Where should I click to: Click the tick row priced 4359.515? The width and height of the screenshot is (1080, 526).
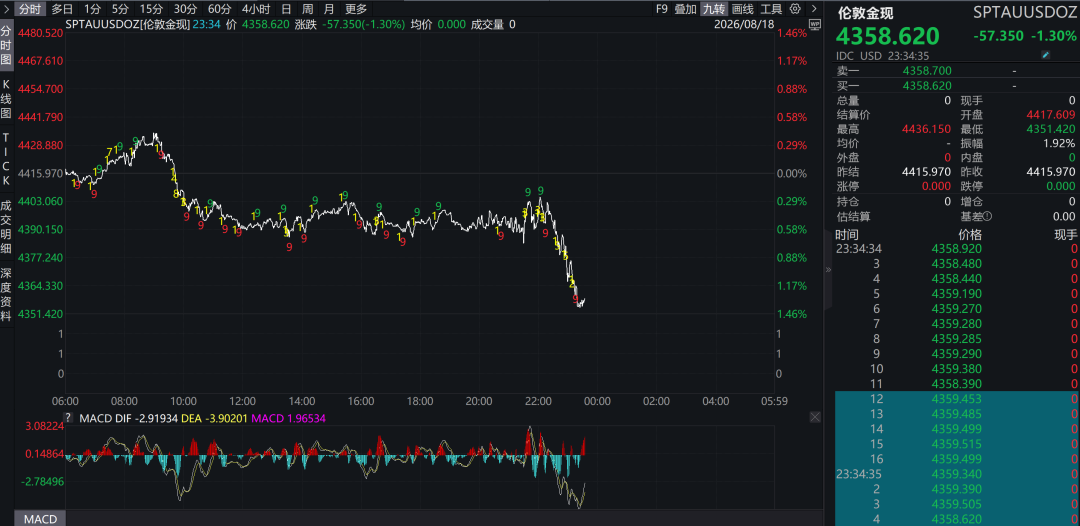coord(957,443)
